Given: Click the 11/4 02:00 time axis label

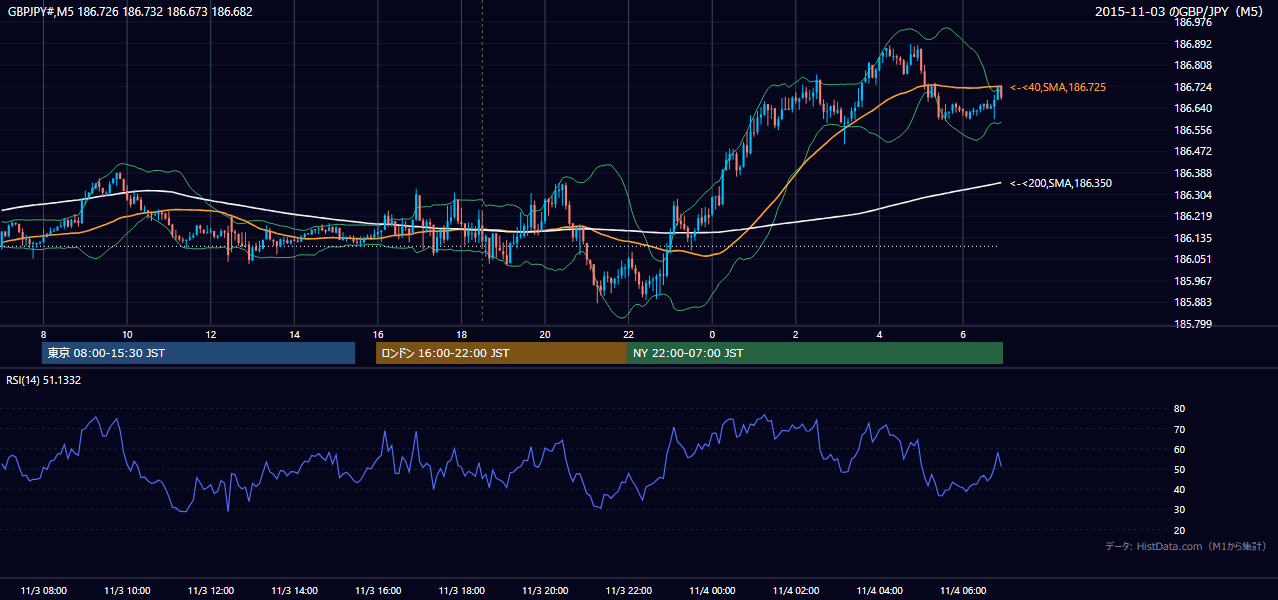Looking at the screenshot, I should click(x=795, y=591).
